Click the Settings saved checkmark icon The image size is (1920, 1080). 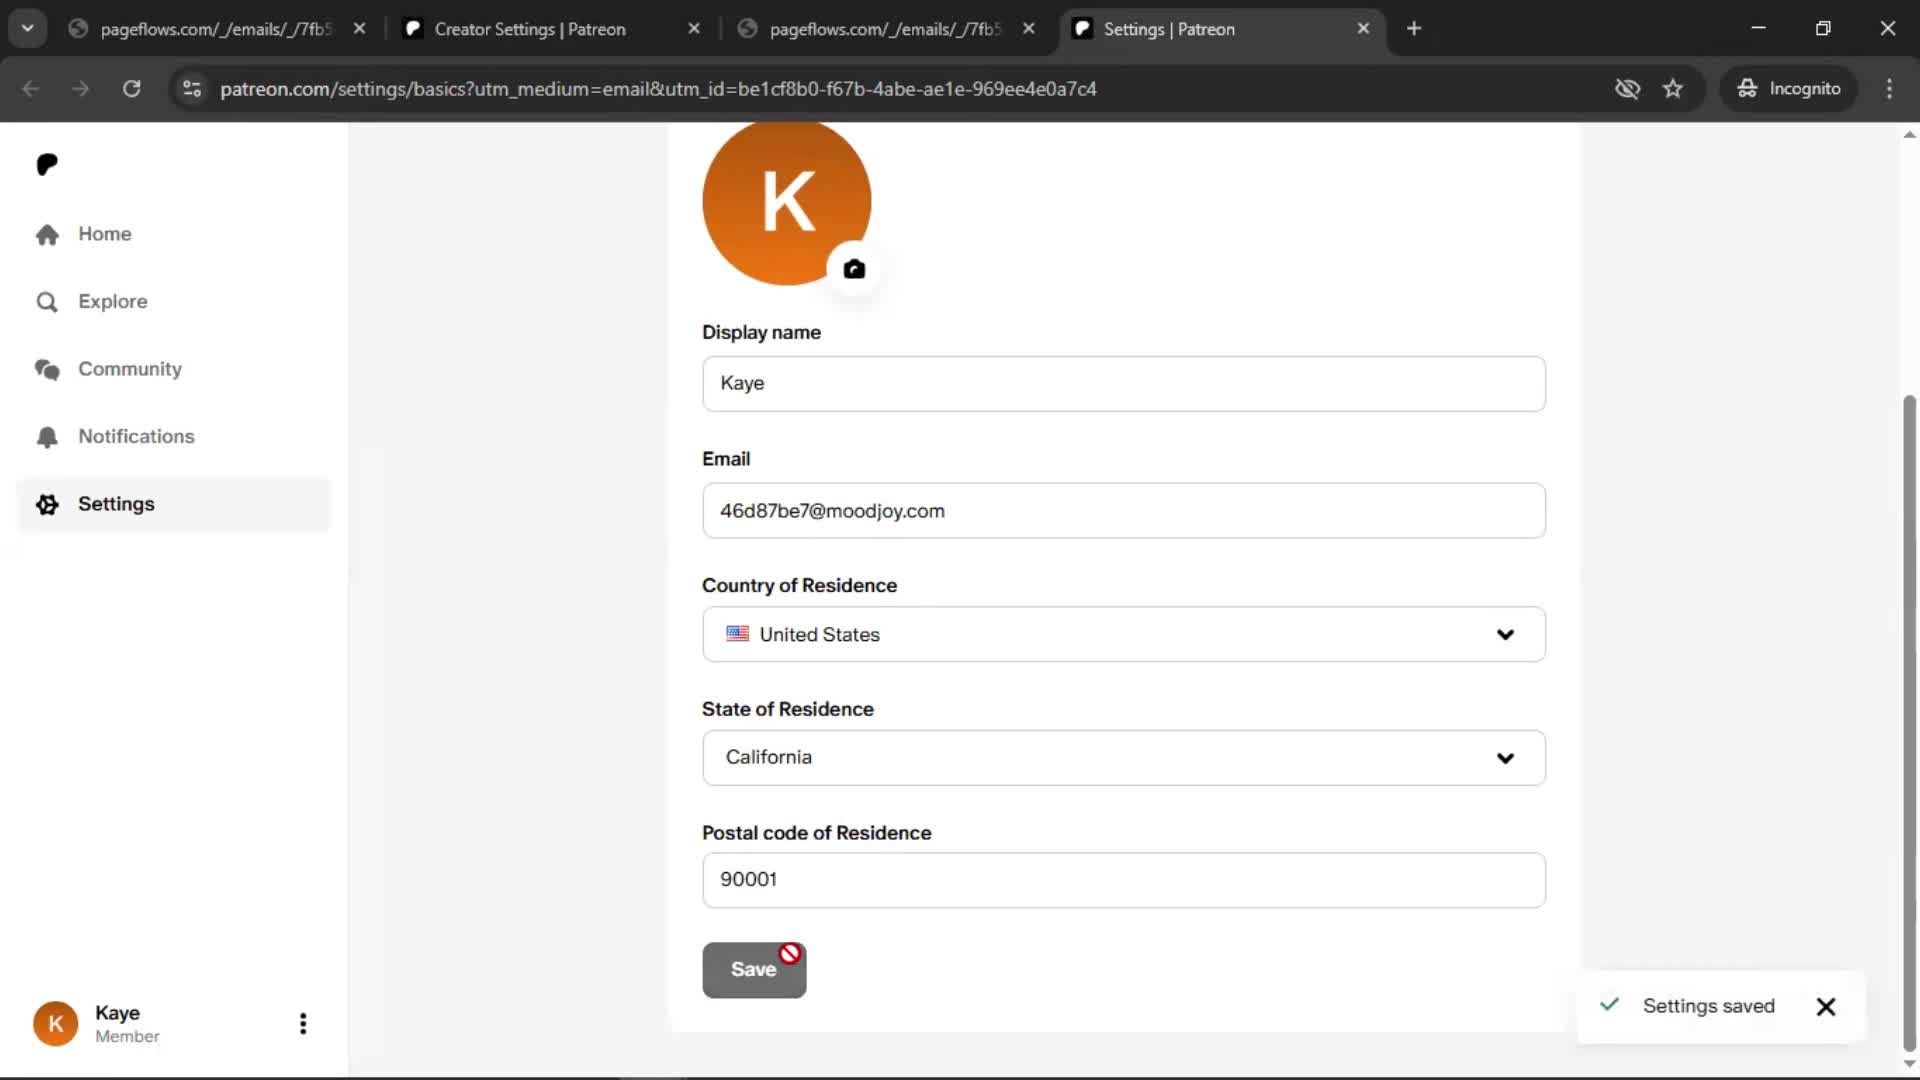pyautogui.click(x=1609, y=1005)
